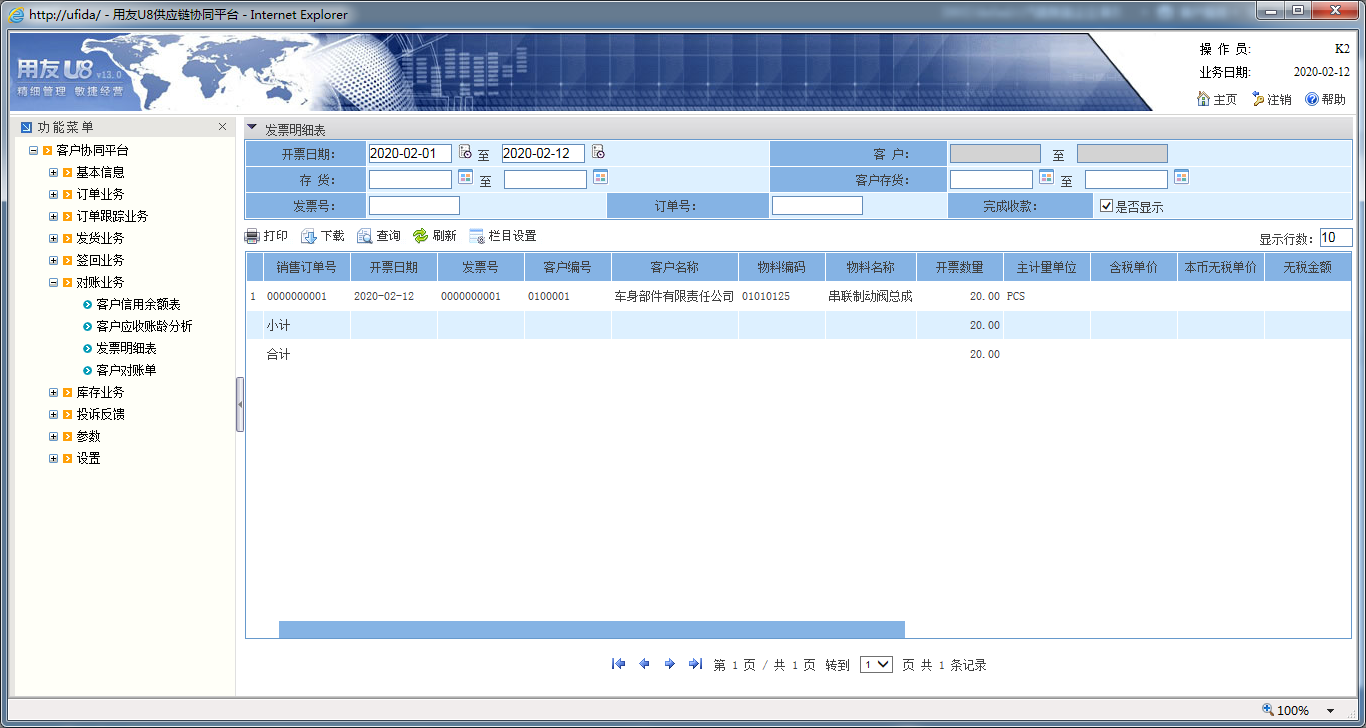Open 客户对账单 in the menu tree
Image resolution: width=1366 pixels, height=728 pixels.
[126, 370]
